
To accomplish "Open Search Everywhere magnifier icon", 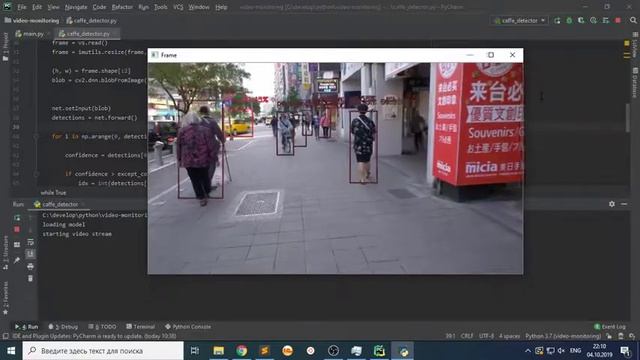I will pos(633,20).
